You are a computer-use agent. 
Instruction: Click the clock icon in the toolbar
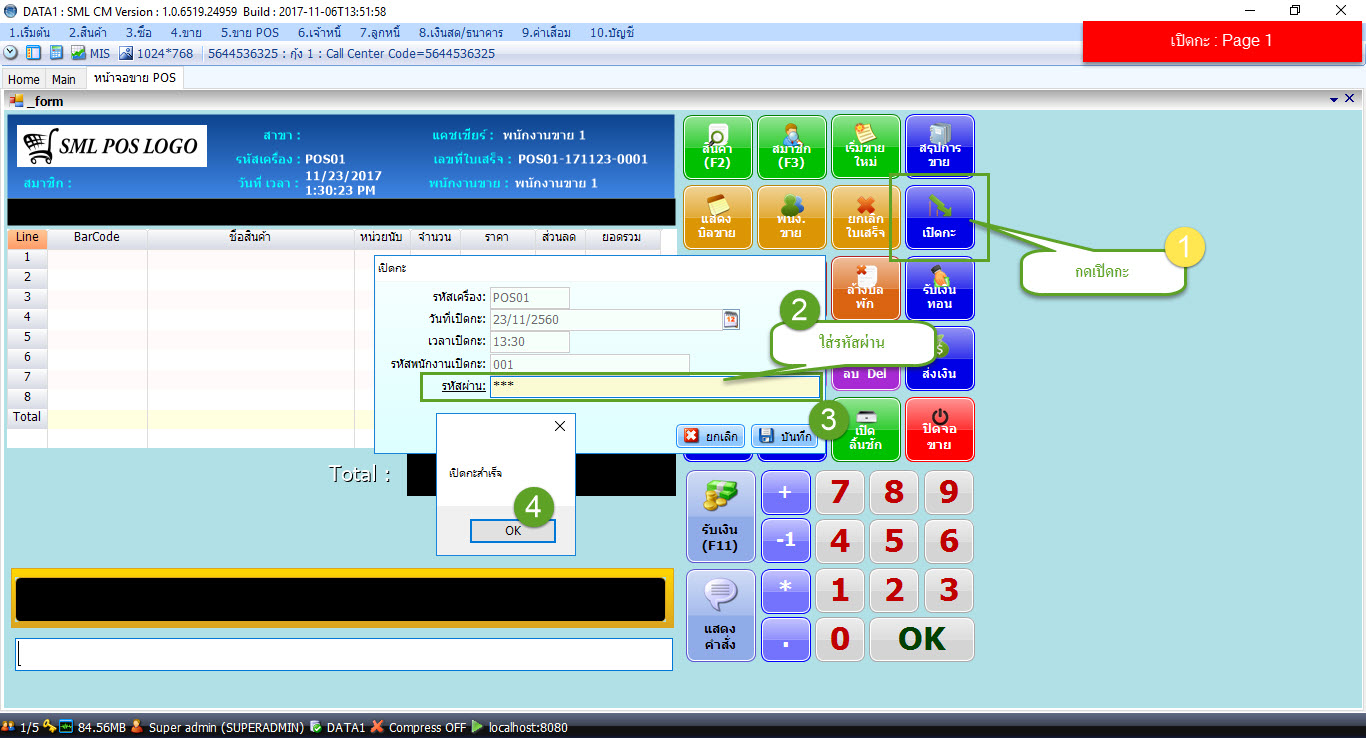[x=11, y=53]
